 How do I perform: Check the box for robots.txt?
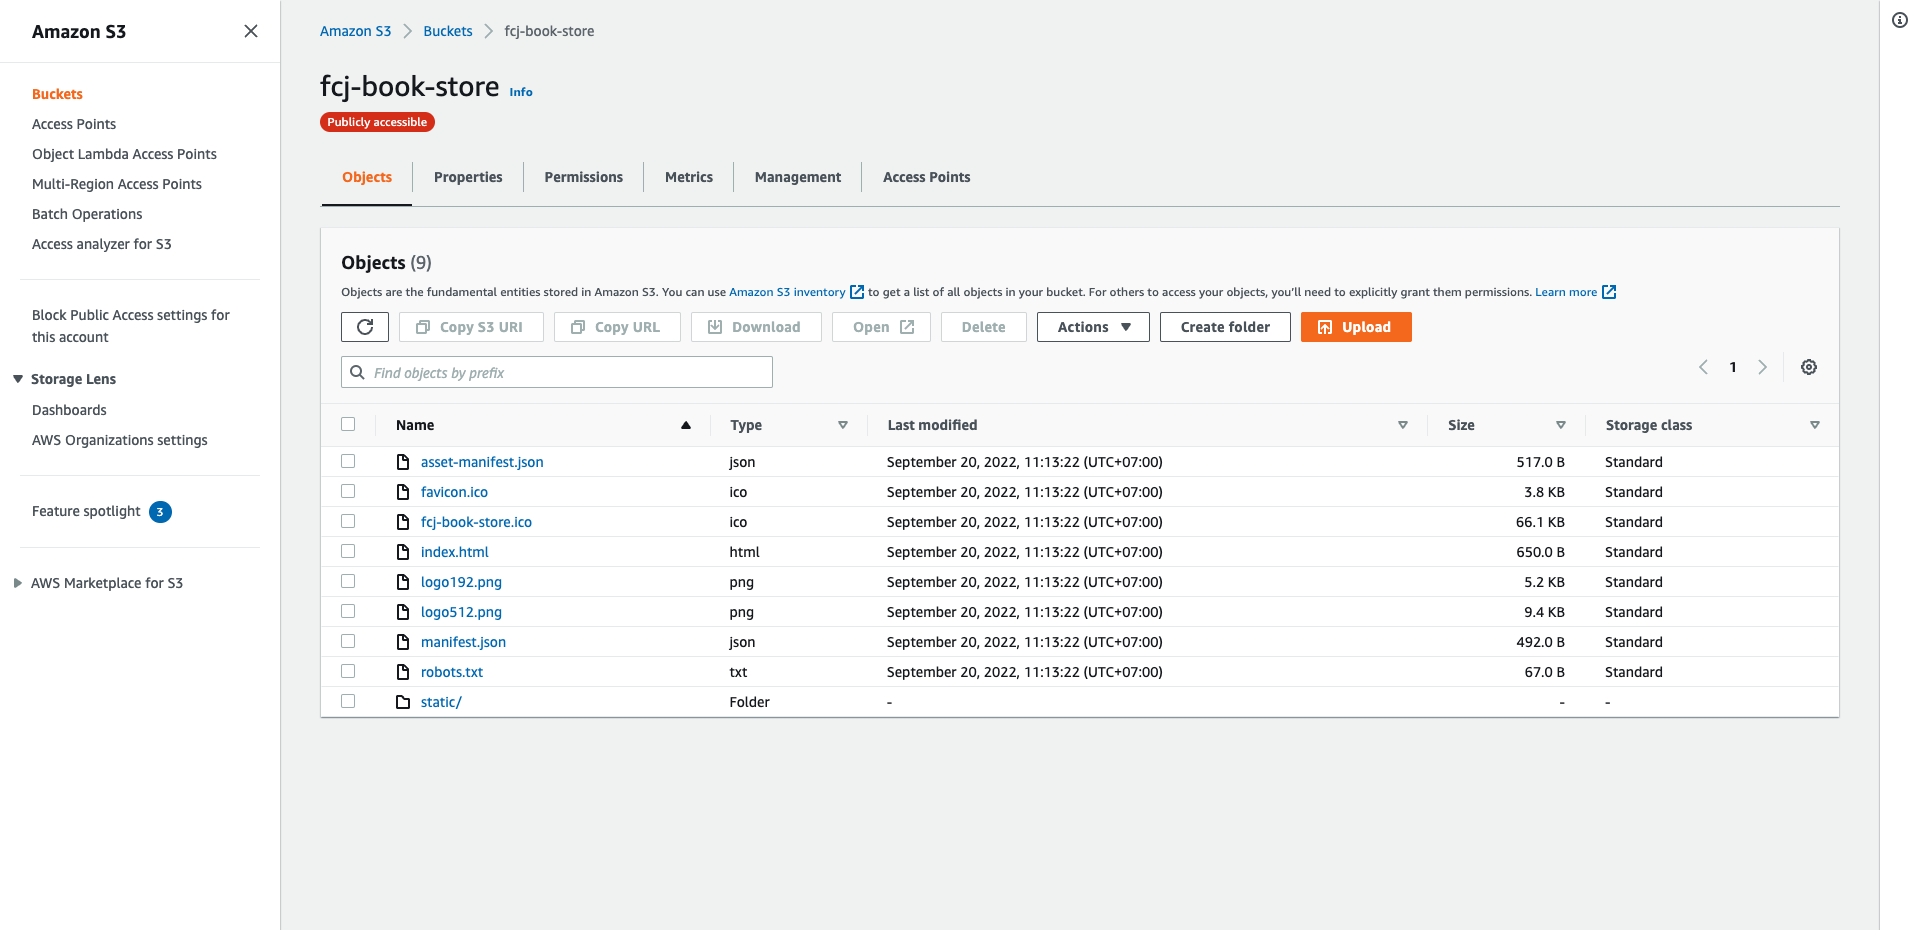348,671
